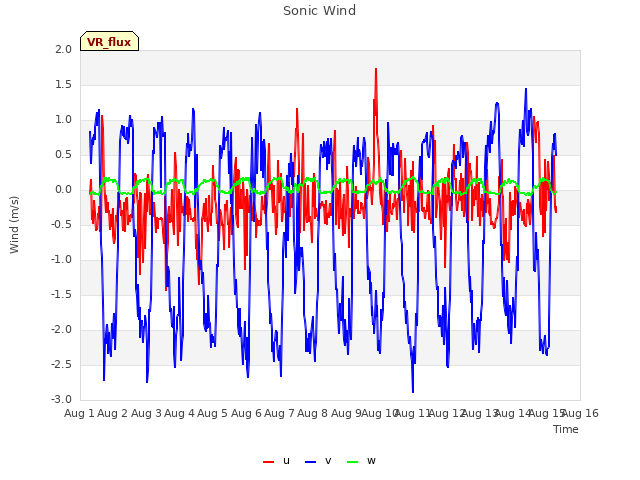Viewport: 640px width, 480px height.
Task: Select the Aug 2 x-axis label
Action: coord(113,413)
